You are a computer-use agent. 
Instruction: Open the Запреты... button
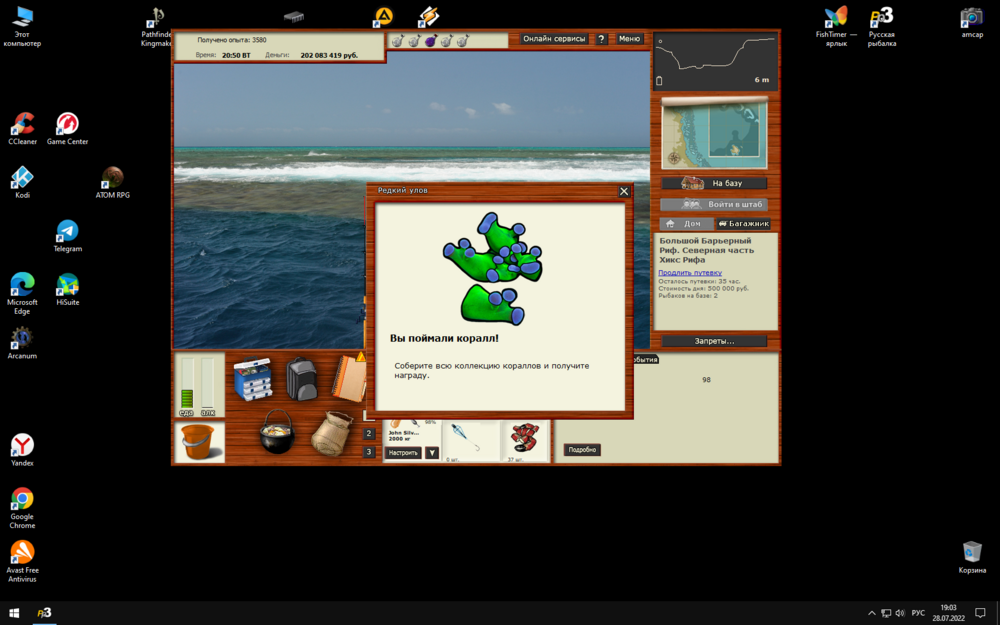click(x=714, y=341)
